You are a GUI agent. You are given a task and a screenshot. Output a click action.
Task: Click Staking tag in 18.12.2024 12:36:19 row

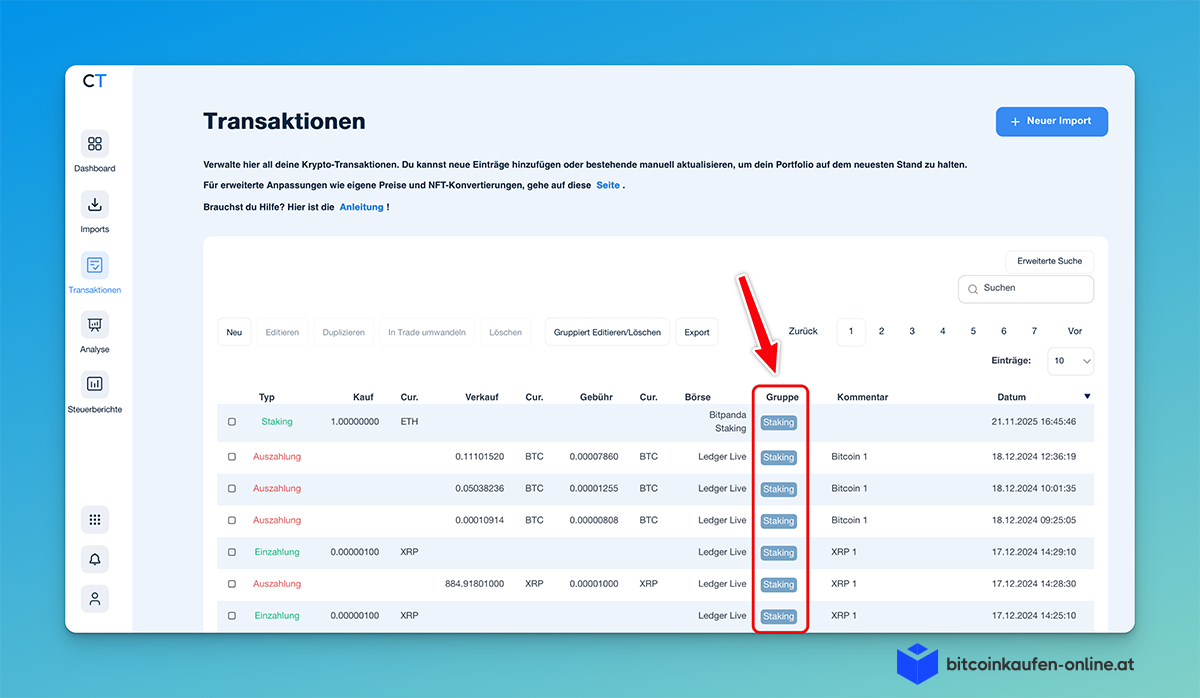(x=779, y=458)
